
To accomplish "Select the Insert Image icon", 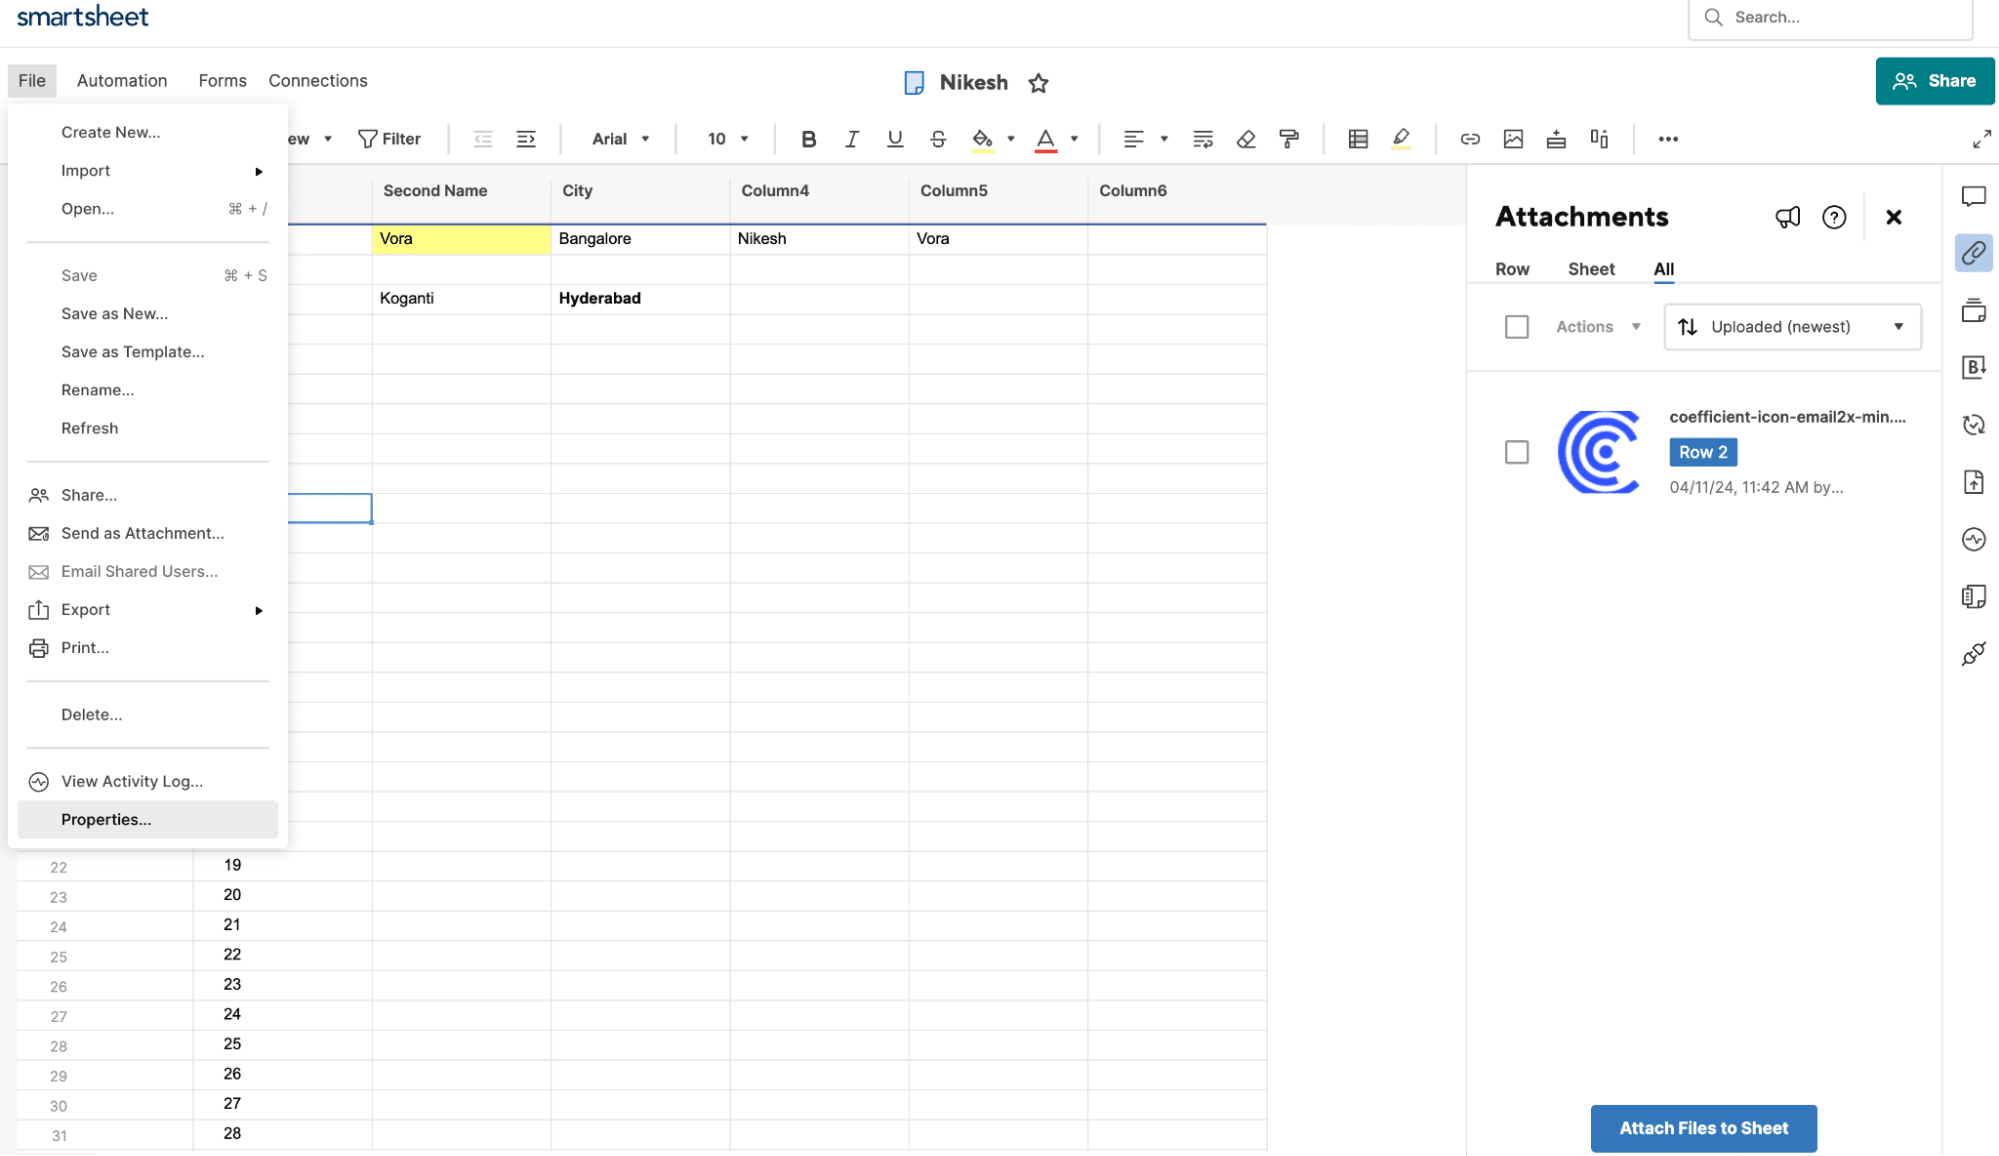I will [x=1512, y=138].
